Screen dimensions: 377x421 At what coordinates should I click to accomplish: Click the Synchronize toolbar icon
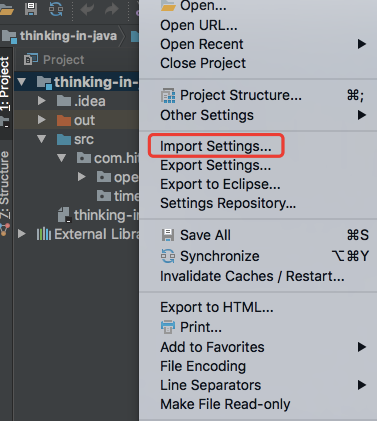56,8
